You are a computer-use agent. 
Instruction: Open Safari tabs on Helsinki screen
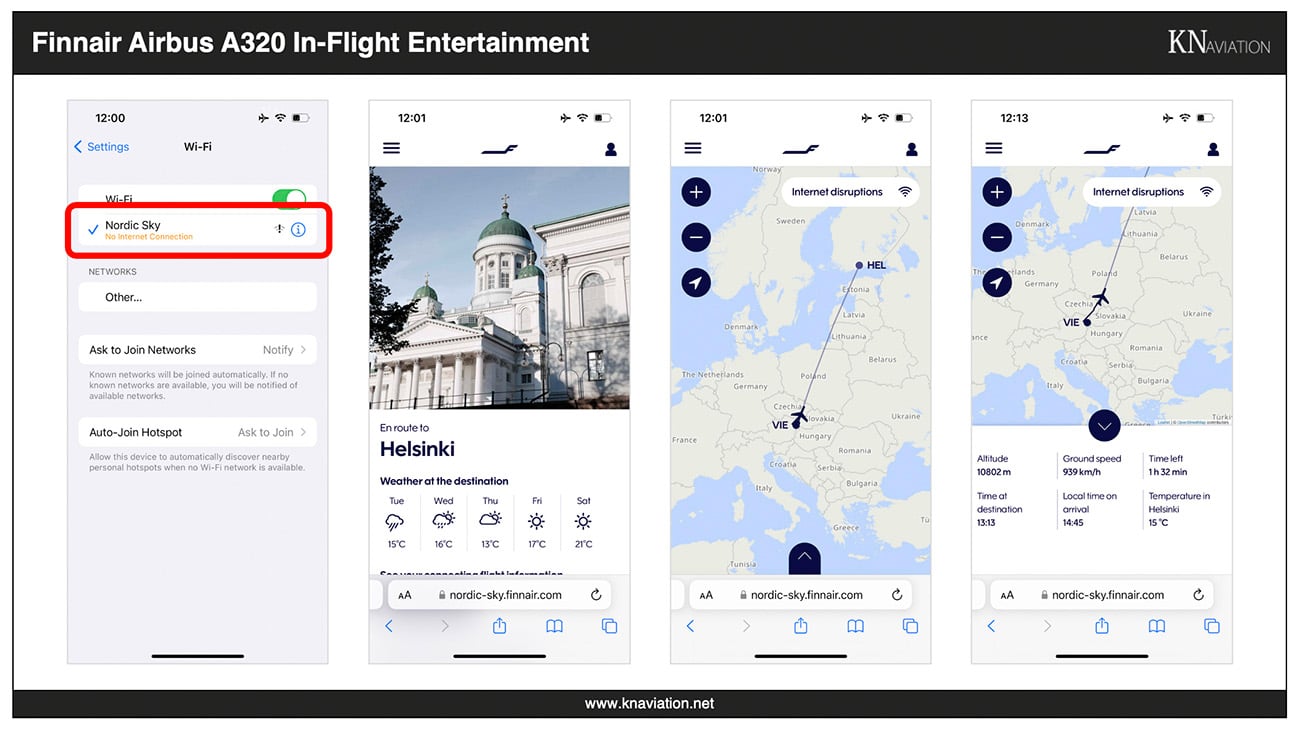pos(609,626)
